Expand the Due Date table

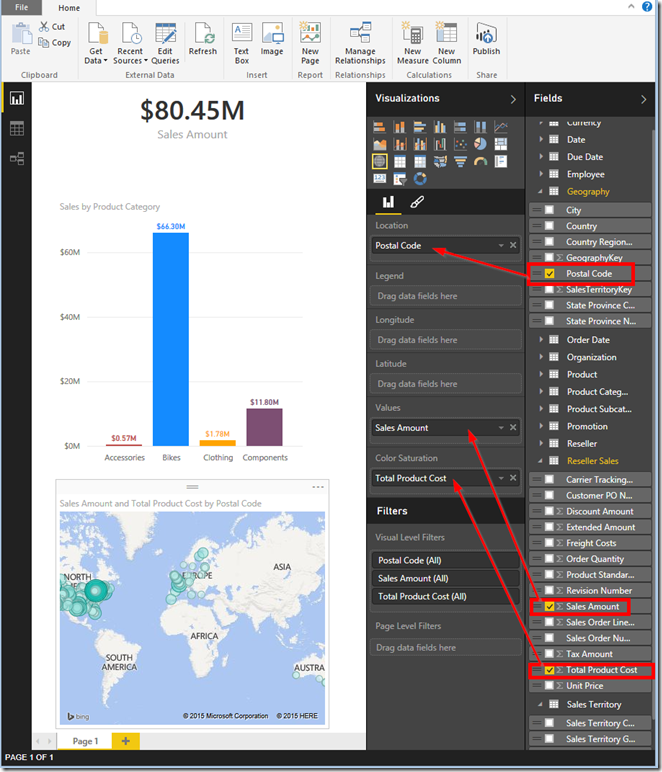pyautogui.click(x=540, y=157)
